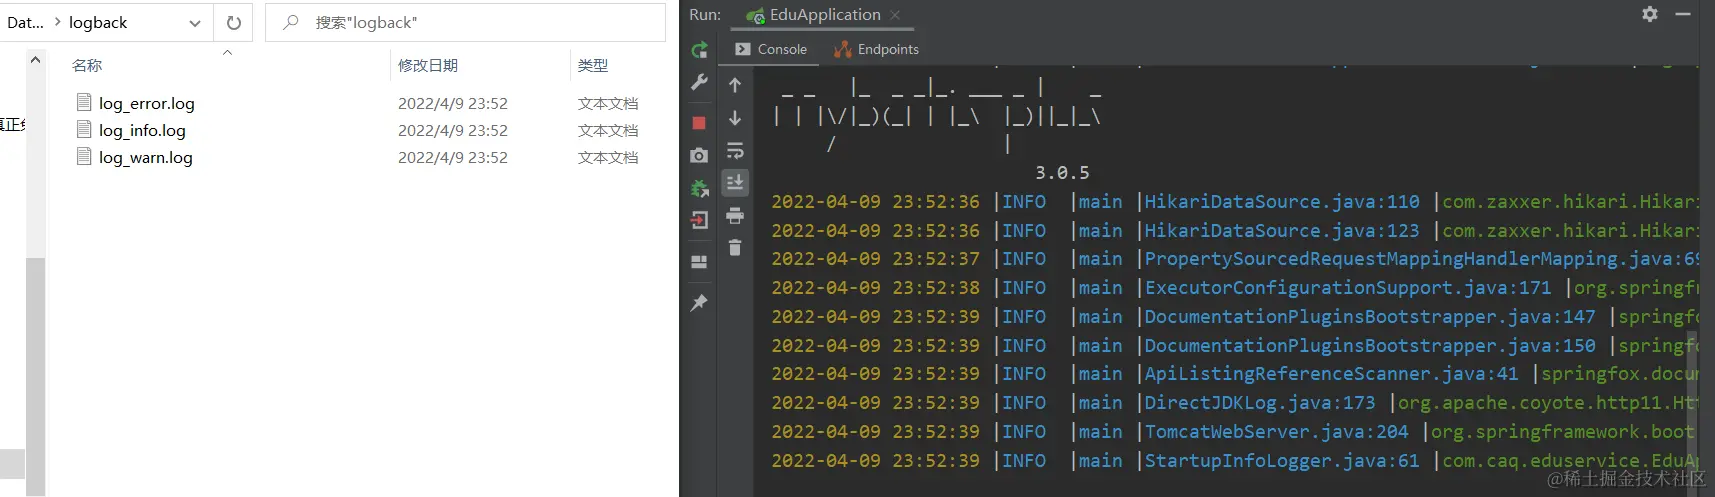Click the restore layout icon

tap(699, 262)
